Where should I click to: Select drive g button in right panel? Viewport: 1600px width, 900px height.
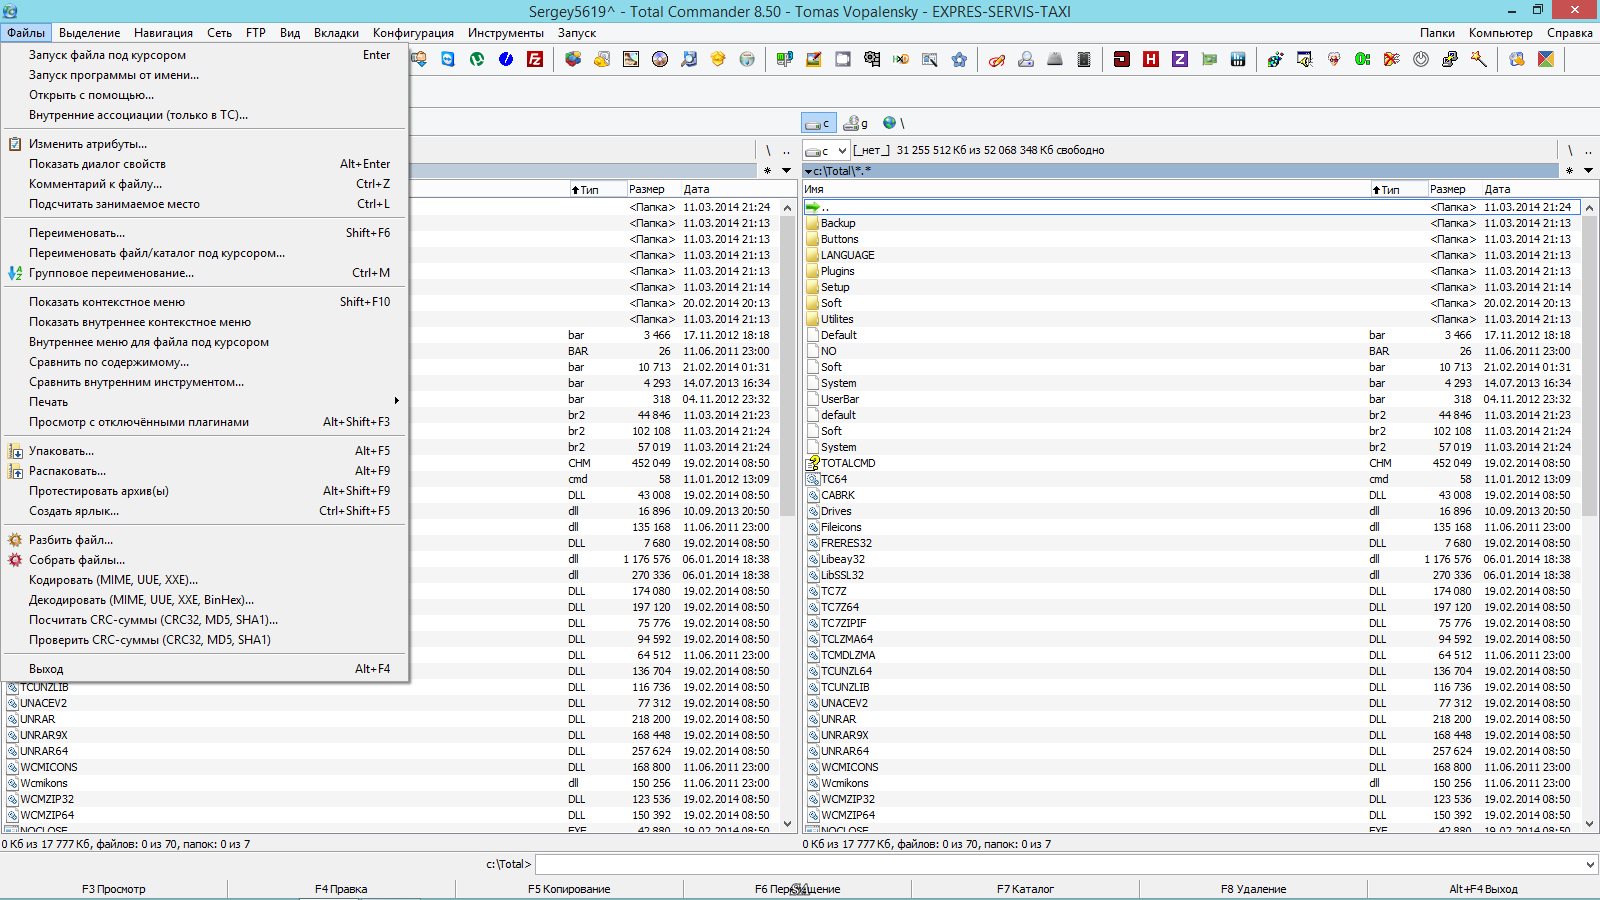856,123
